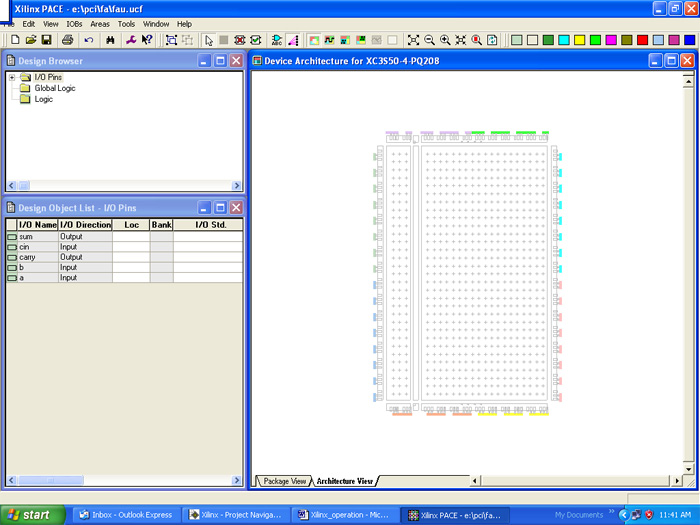The height and width of the screenshot is (525, 700).
Task: Click the I/O Std. column header
Action: (208, 225)
